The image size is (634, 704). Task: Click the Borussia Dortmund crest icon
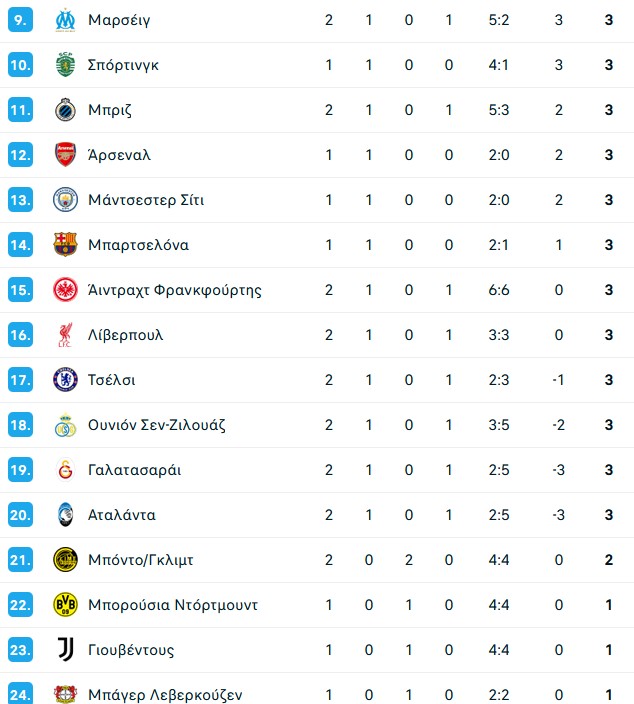[65, 605]
